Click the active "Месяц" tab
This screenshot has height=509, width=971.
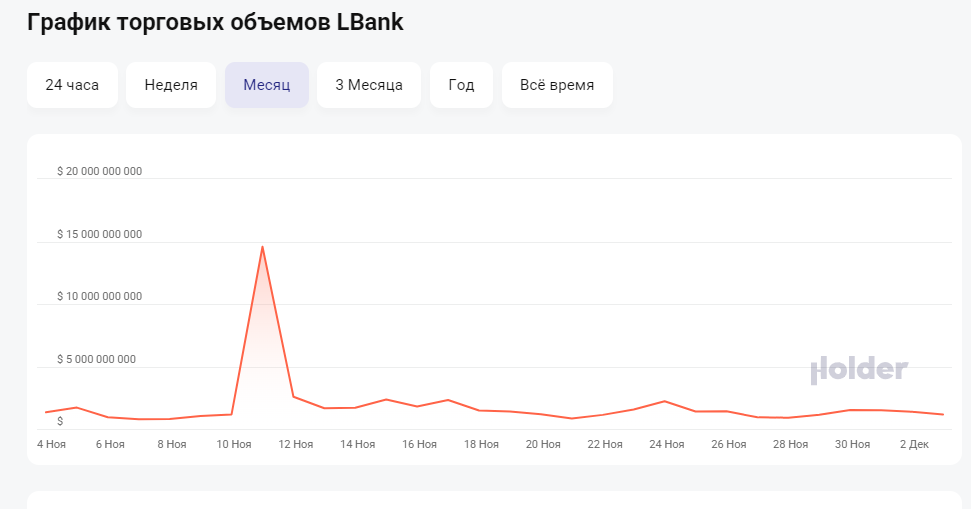tap(267, 85)
